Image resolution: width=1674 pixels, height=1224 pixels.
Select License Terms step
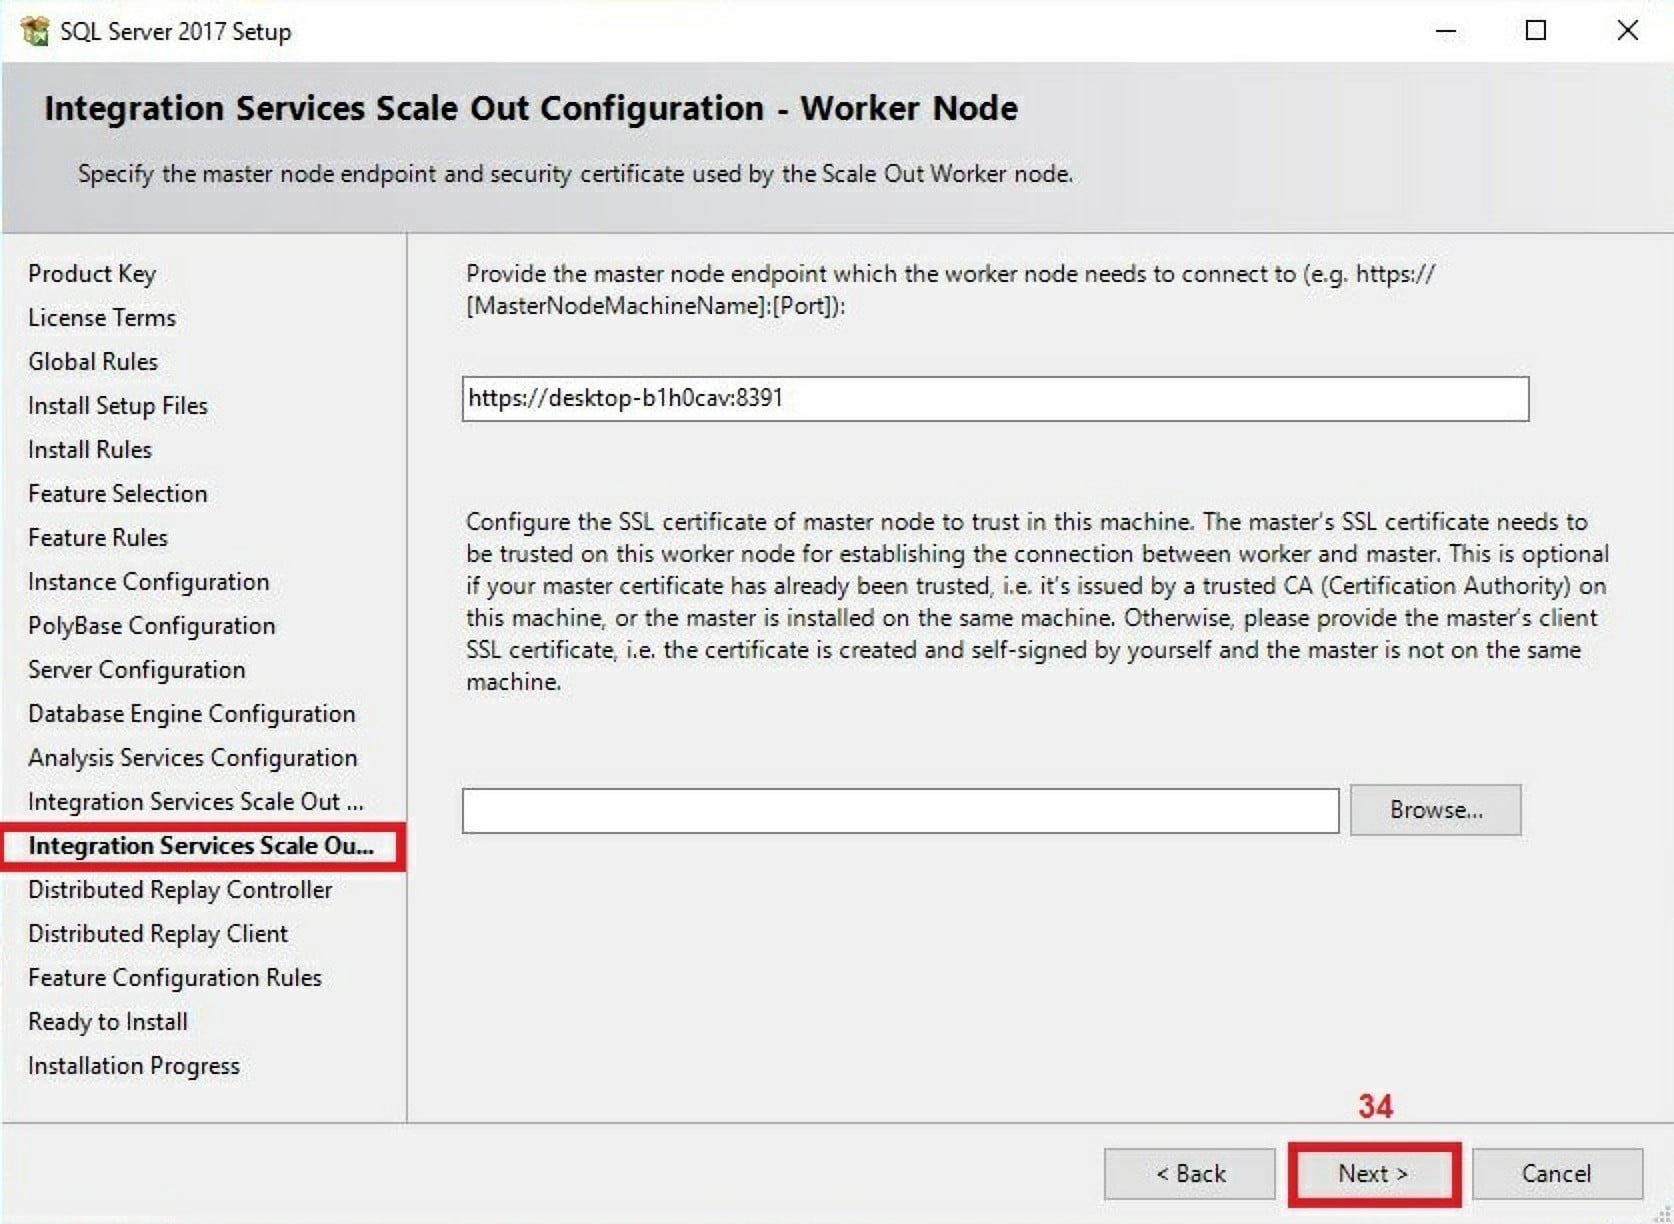102,318
